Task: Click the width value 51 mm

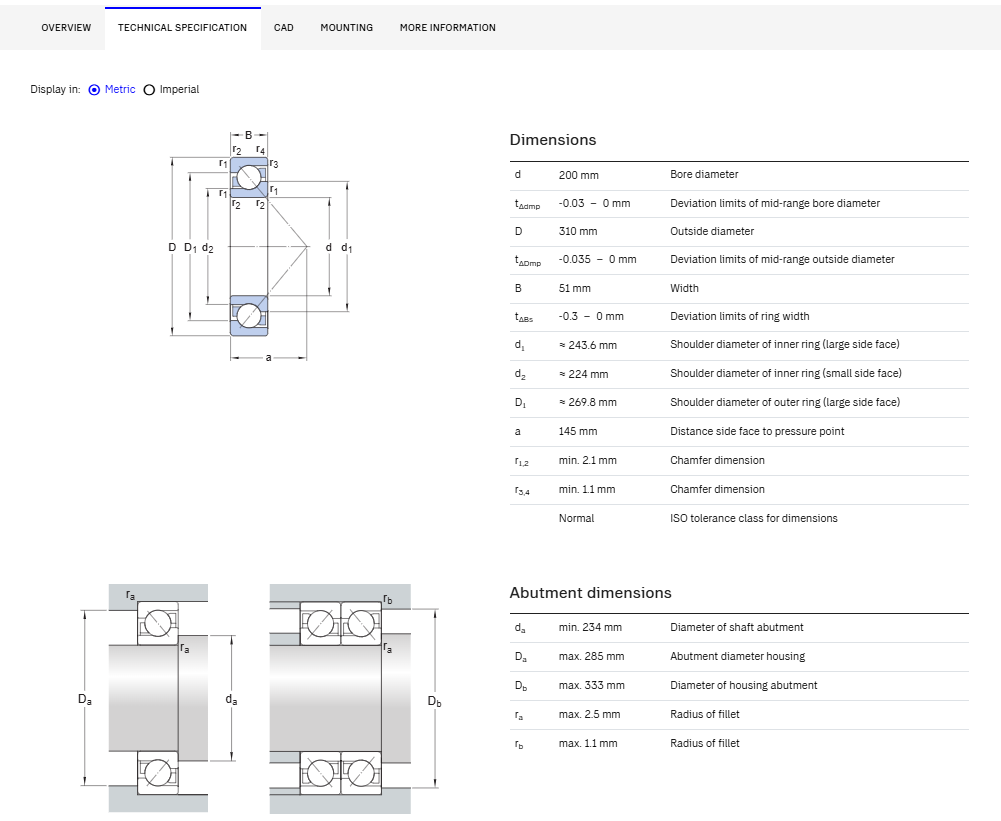Action: click(575, 288)
